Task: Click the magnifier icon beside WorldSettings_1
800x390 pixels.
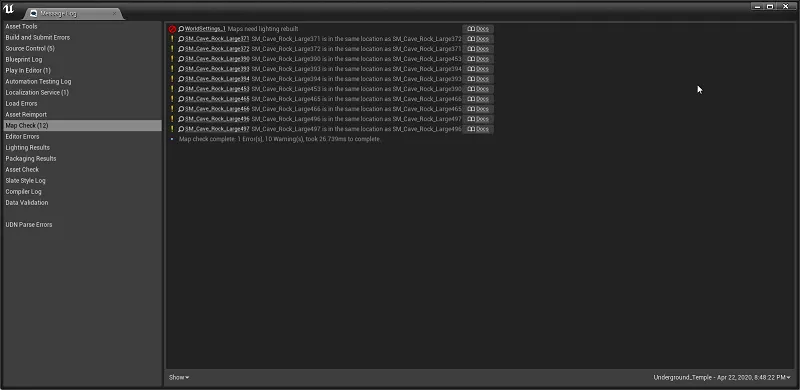Action: pyautogui.click(x=181, y=29)
